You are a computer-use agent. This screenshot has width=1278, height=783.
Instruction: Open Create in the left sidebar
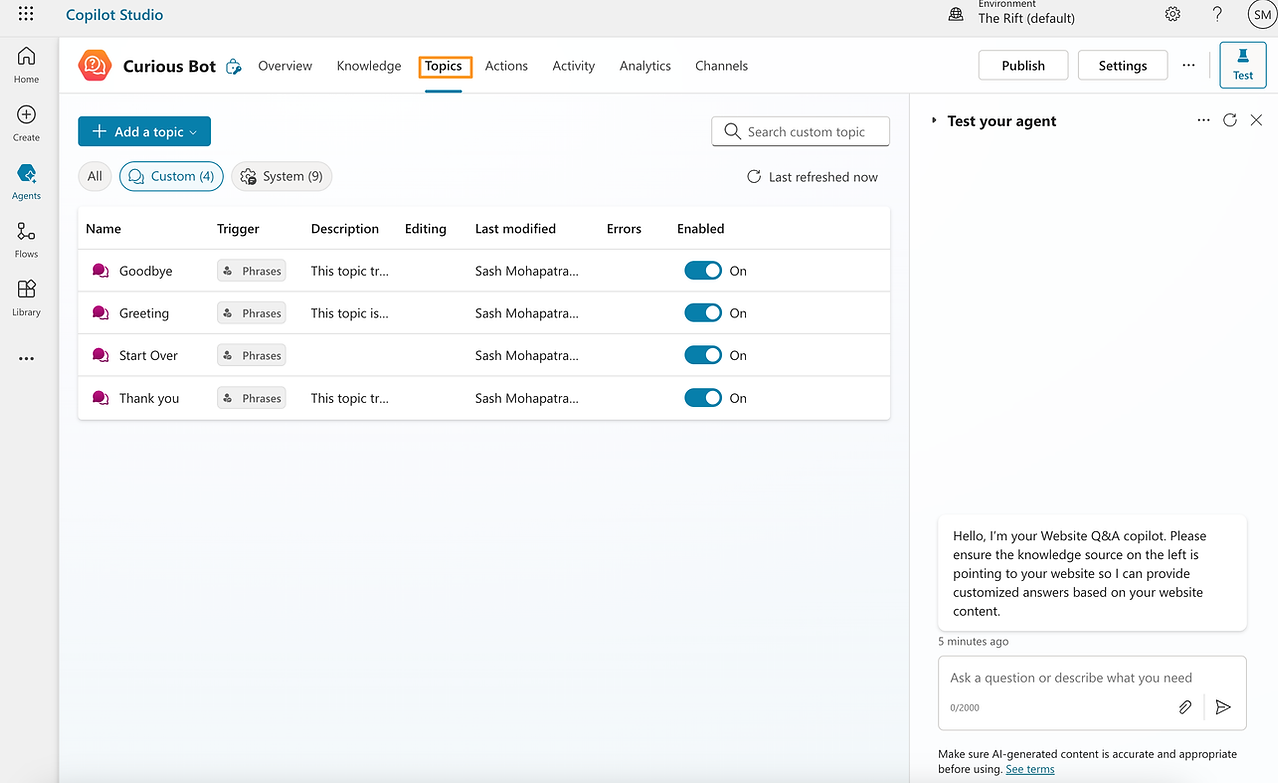(x=27, y=123)
